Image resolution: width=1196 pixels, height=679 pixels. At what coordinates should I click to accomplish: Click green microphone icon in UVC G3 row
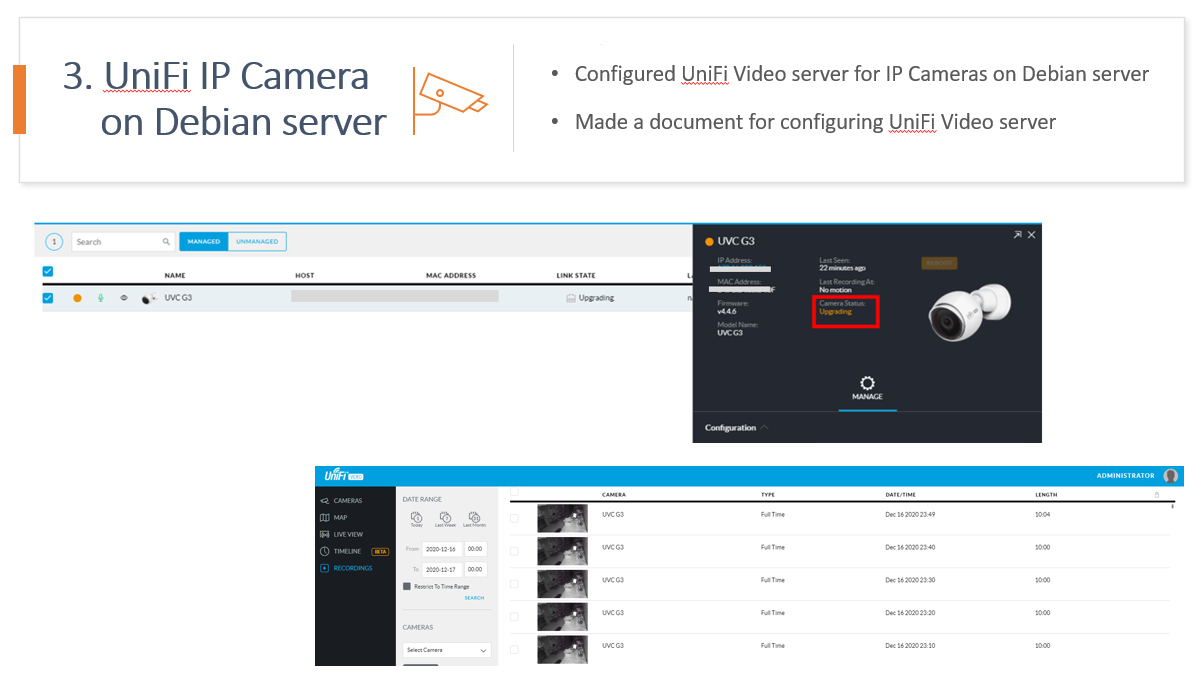click(100, 298)
